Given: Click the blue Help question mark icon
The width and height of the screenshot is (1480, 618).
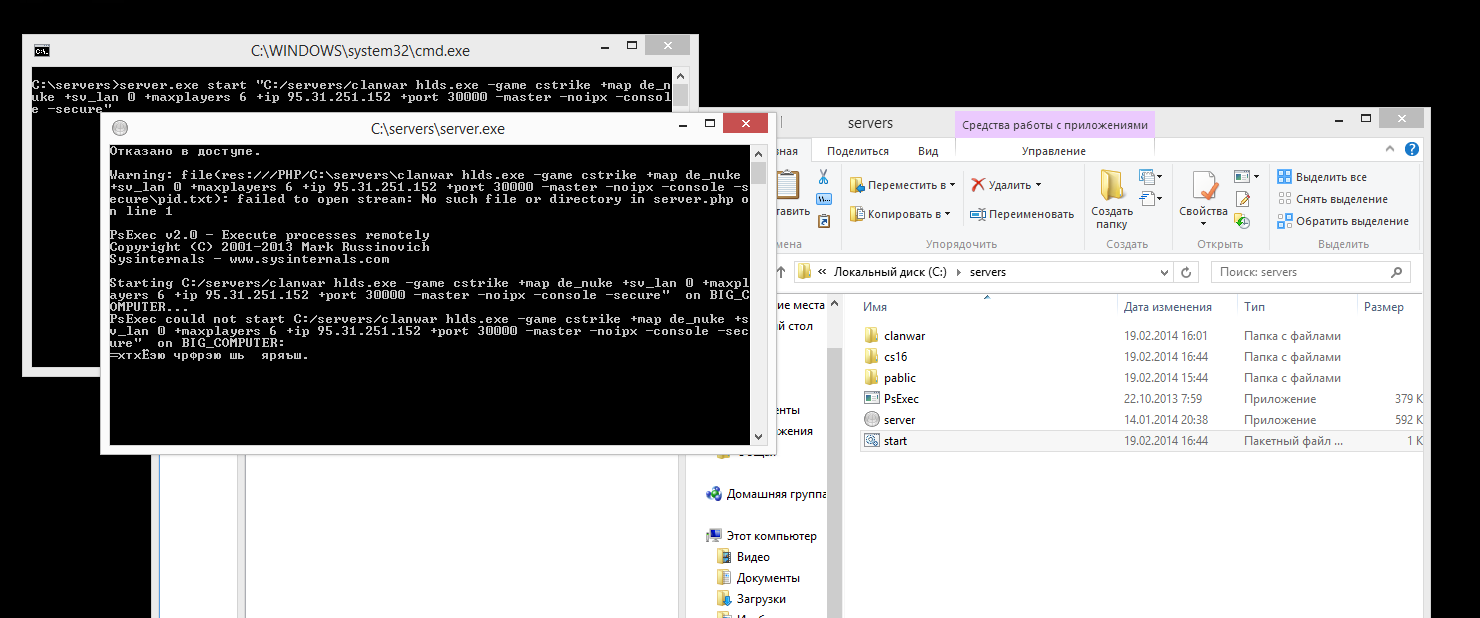Looking at the screenshot, I should click(1411, 150).
